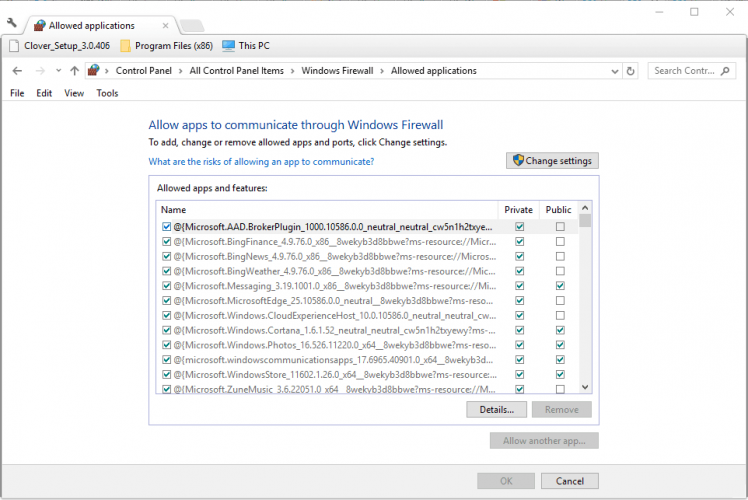Toggle Public checkbox for Cortana

(x=560, y=330)
